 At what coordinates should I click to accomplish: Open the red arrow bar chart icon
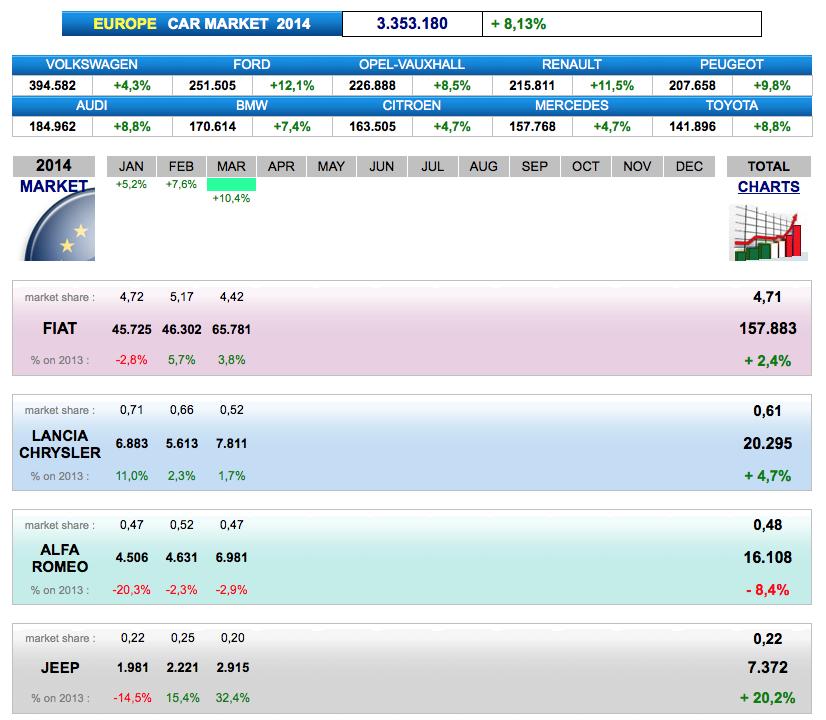pos(768,233)
